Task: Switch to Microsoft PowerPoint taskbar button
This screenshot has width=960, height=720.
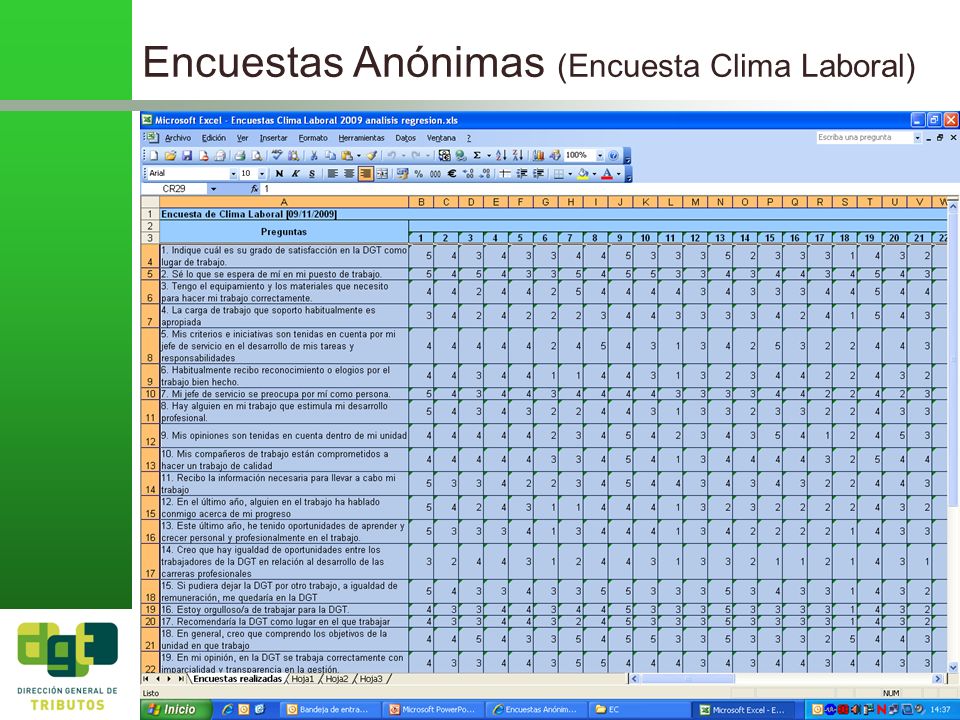Action: (433, 710)
